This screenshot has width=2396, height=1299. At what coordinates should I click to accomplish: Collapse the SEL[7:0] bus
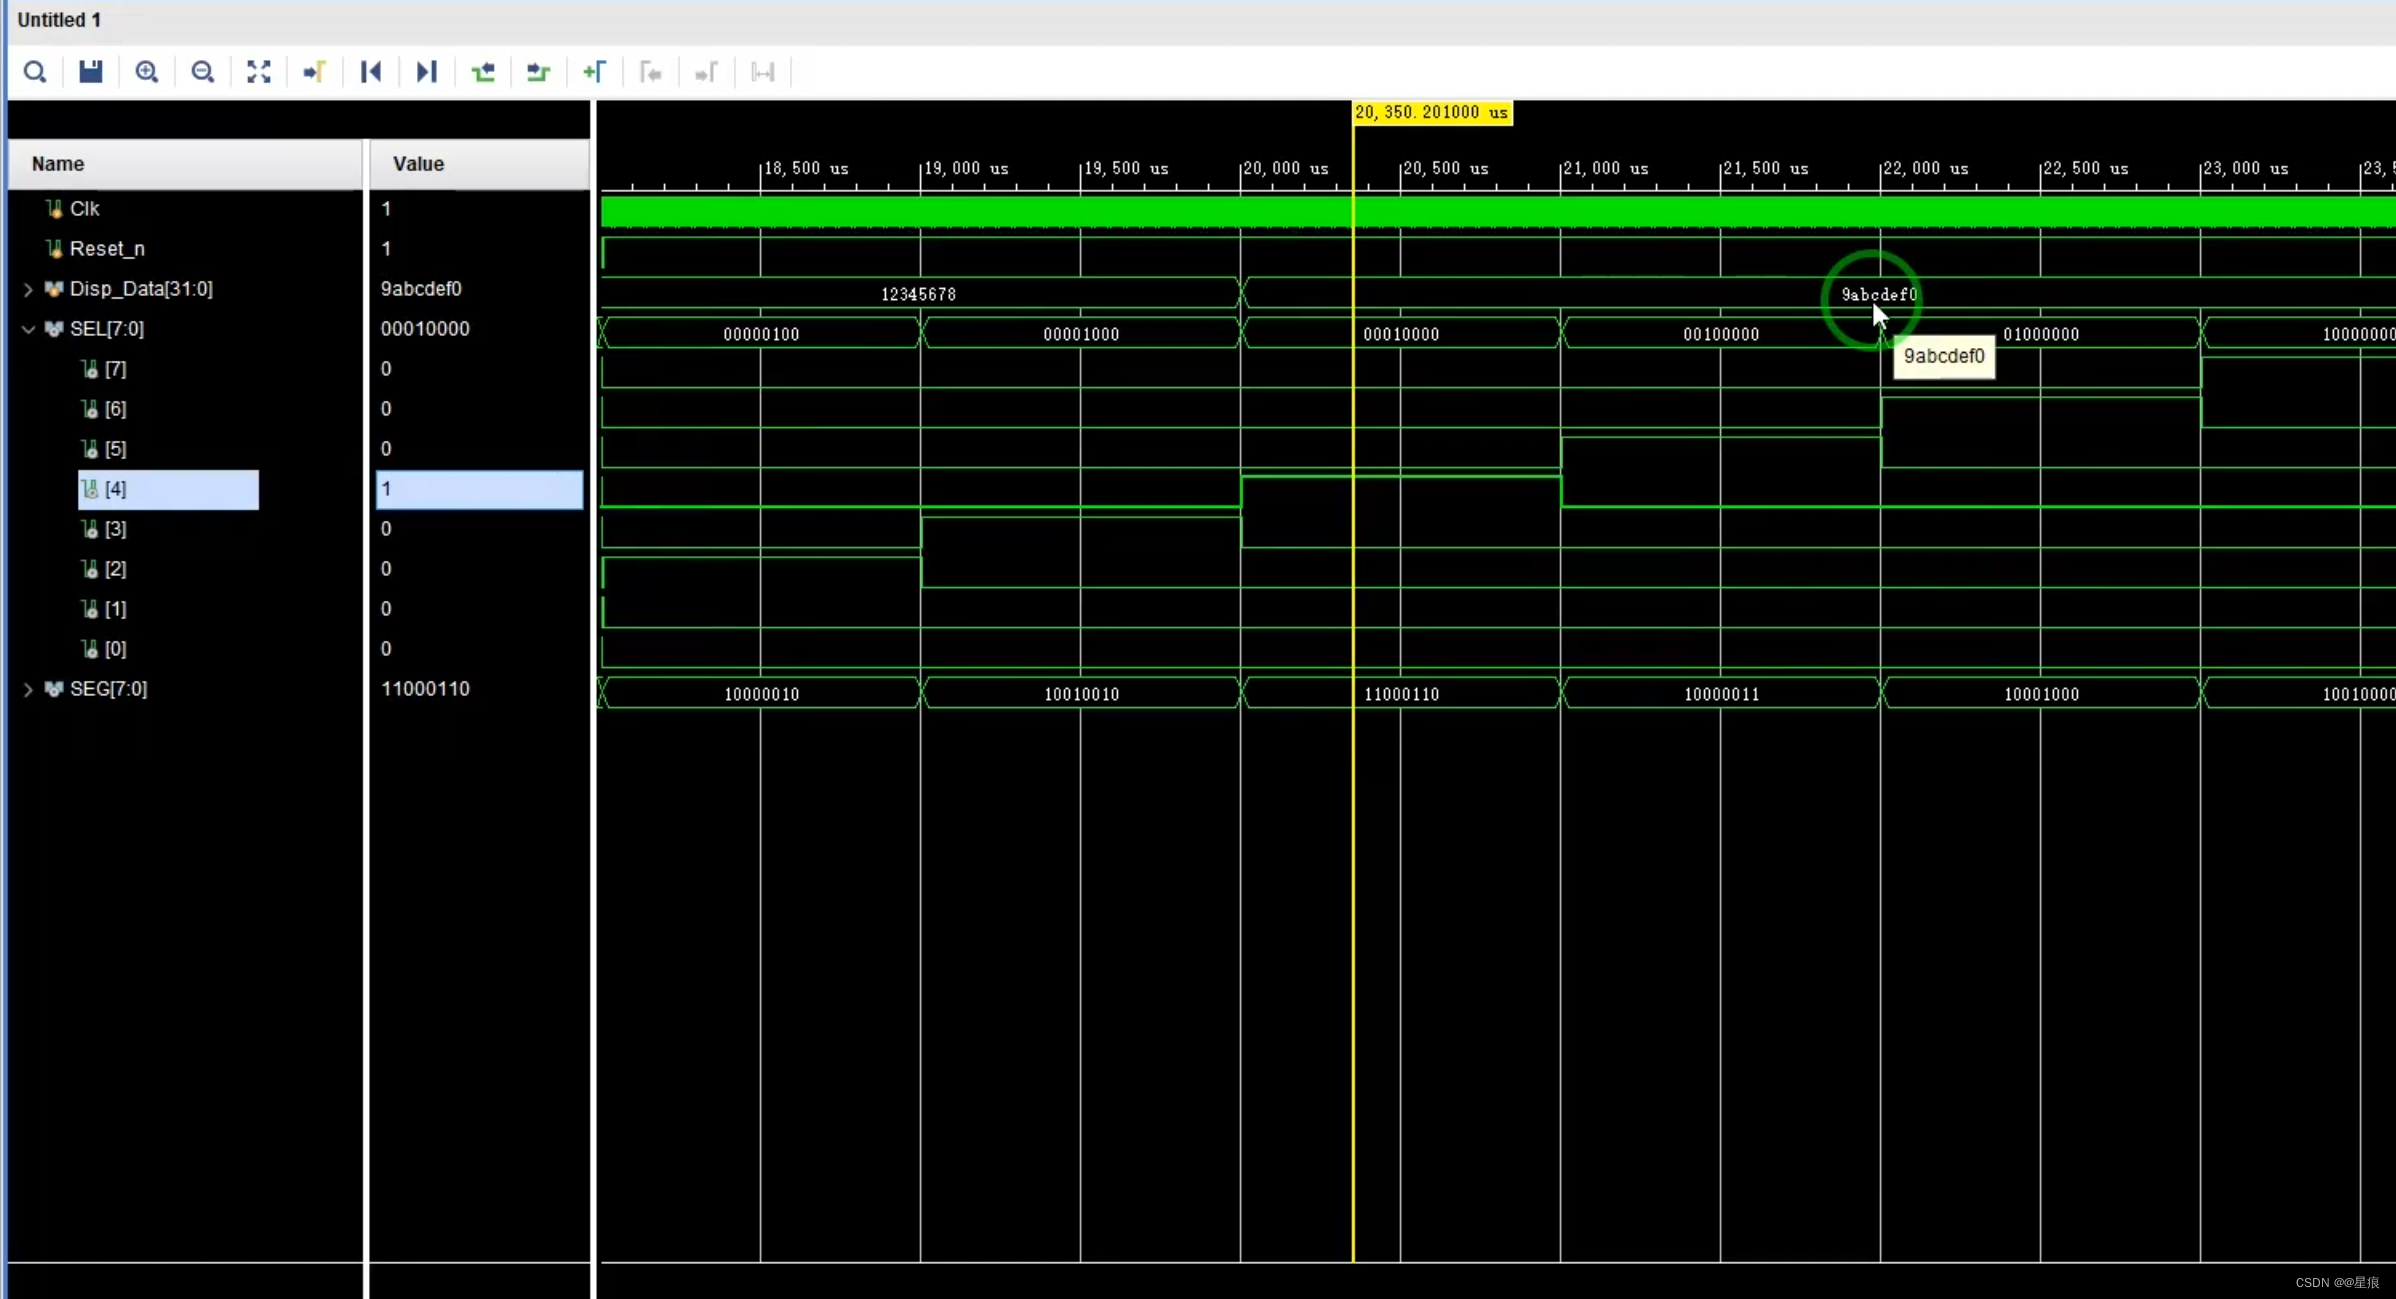28,329
